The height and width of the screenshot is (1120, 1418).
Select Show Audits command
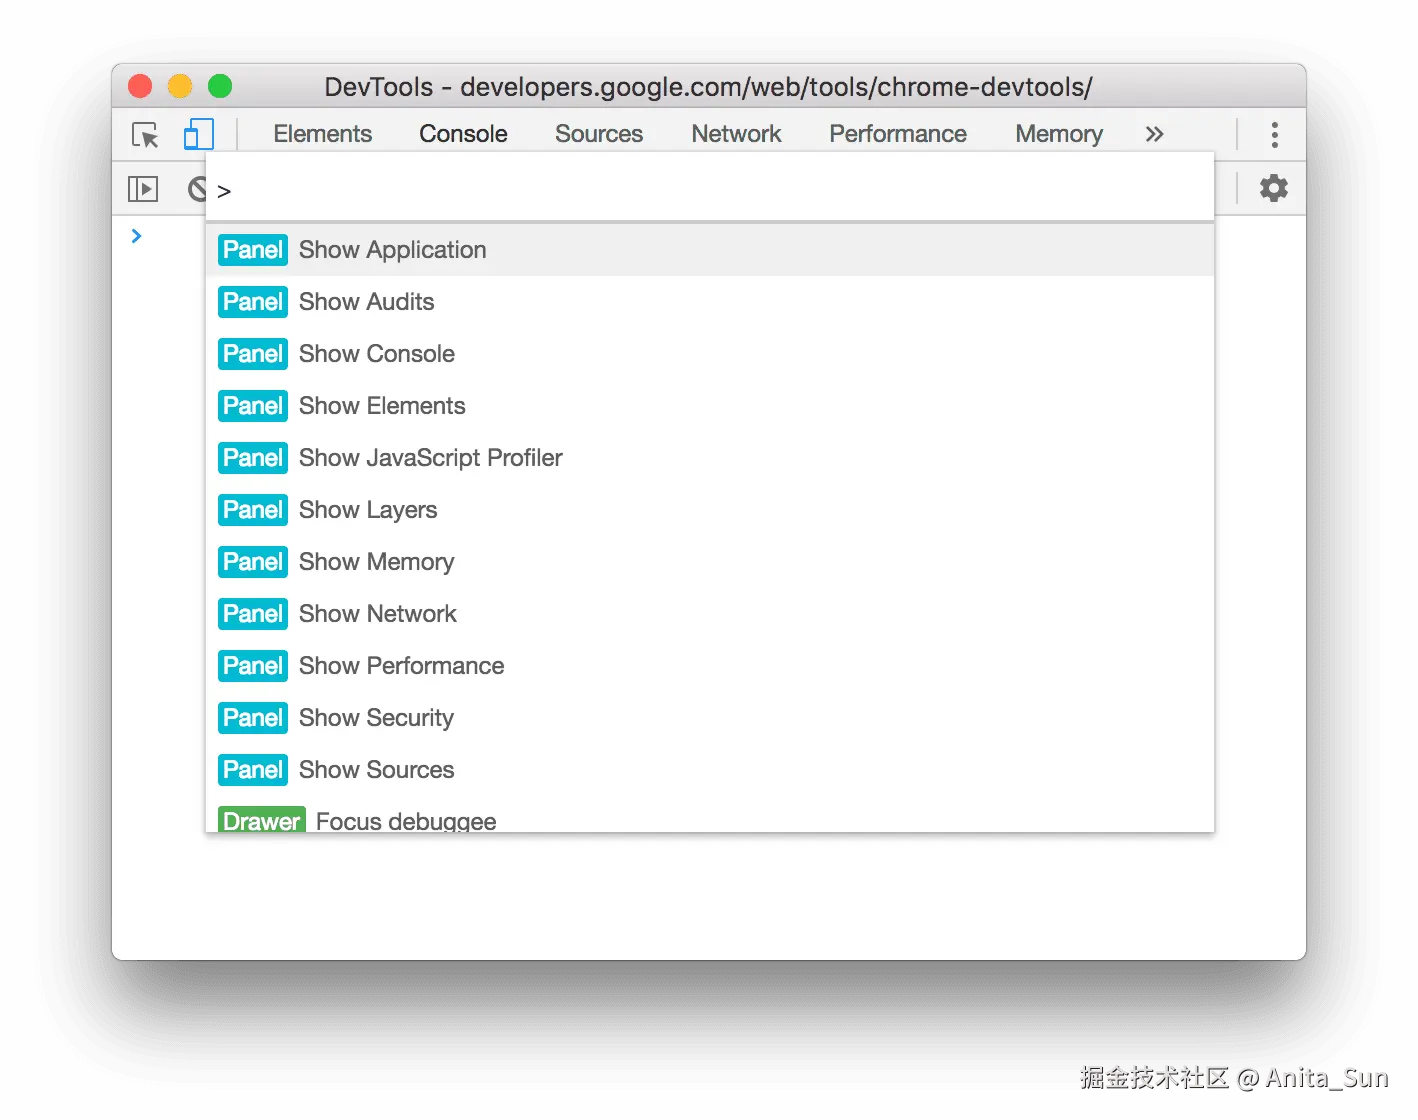pyautogui.click(x=710, y=302)
